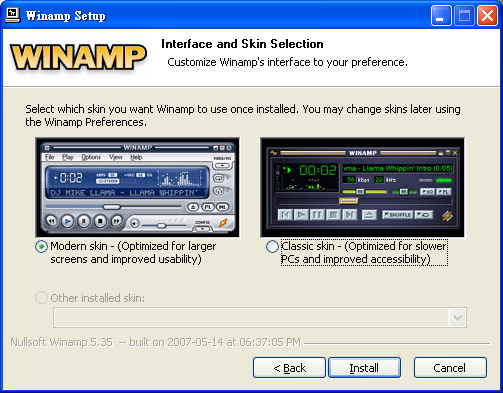This screenshot has height=393, width=503.
Task: Open the installed skins dropdown arrow
Action: pyautogui.click(x=457, y=318)
